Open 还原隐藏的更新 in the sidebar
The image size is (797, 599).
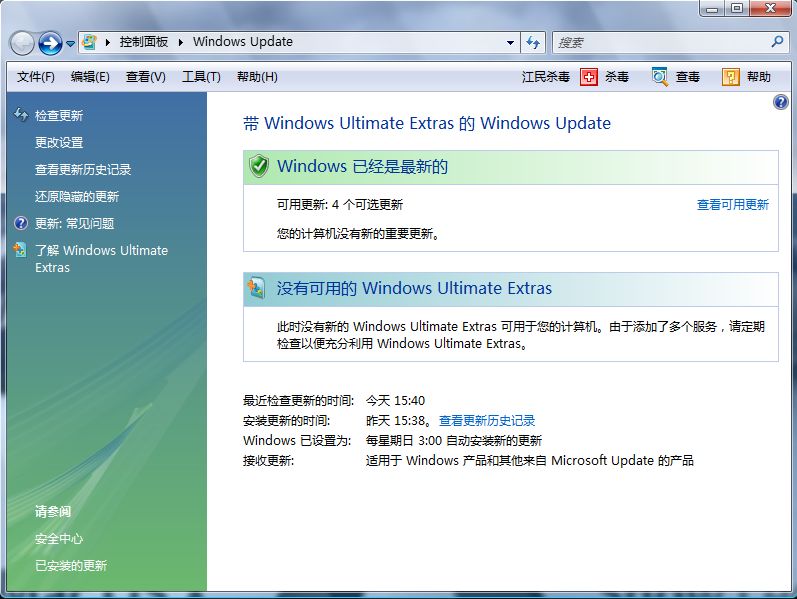[77, 196]
